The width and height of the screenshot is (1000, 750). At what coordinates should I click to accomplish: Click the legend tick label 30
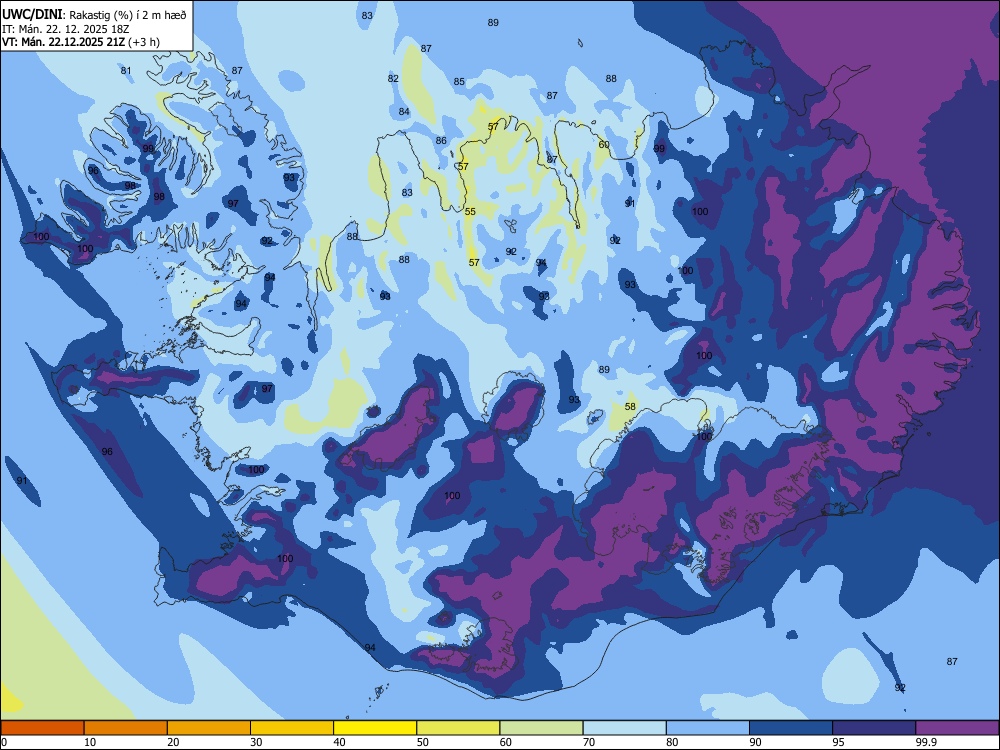click(256, 742)
